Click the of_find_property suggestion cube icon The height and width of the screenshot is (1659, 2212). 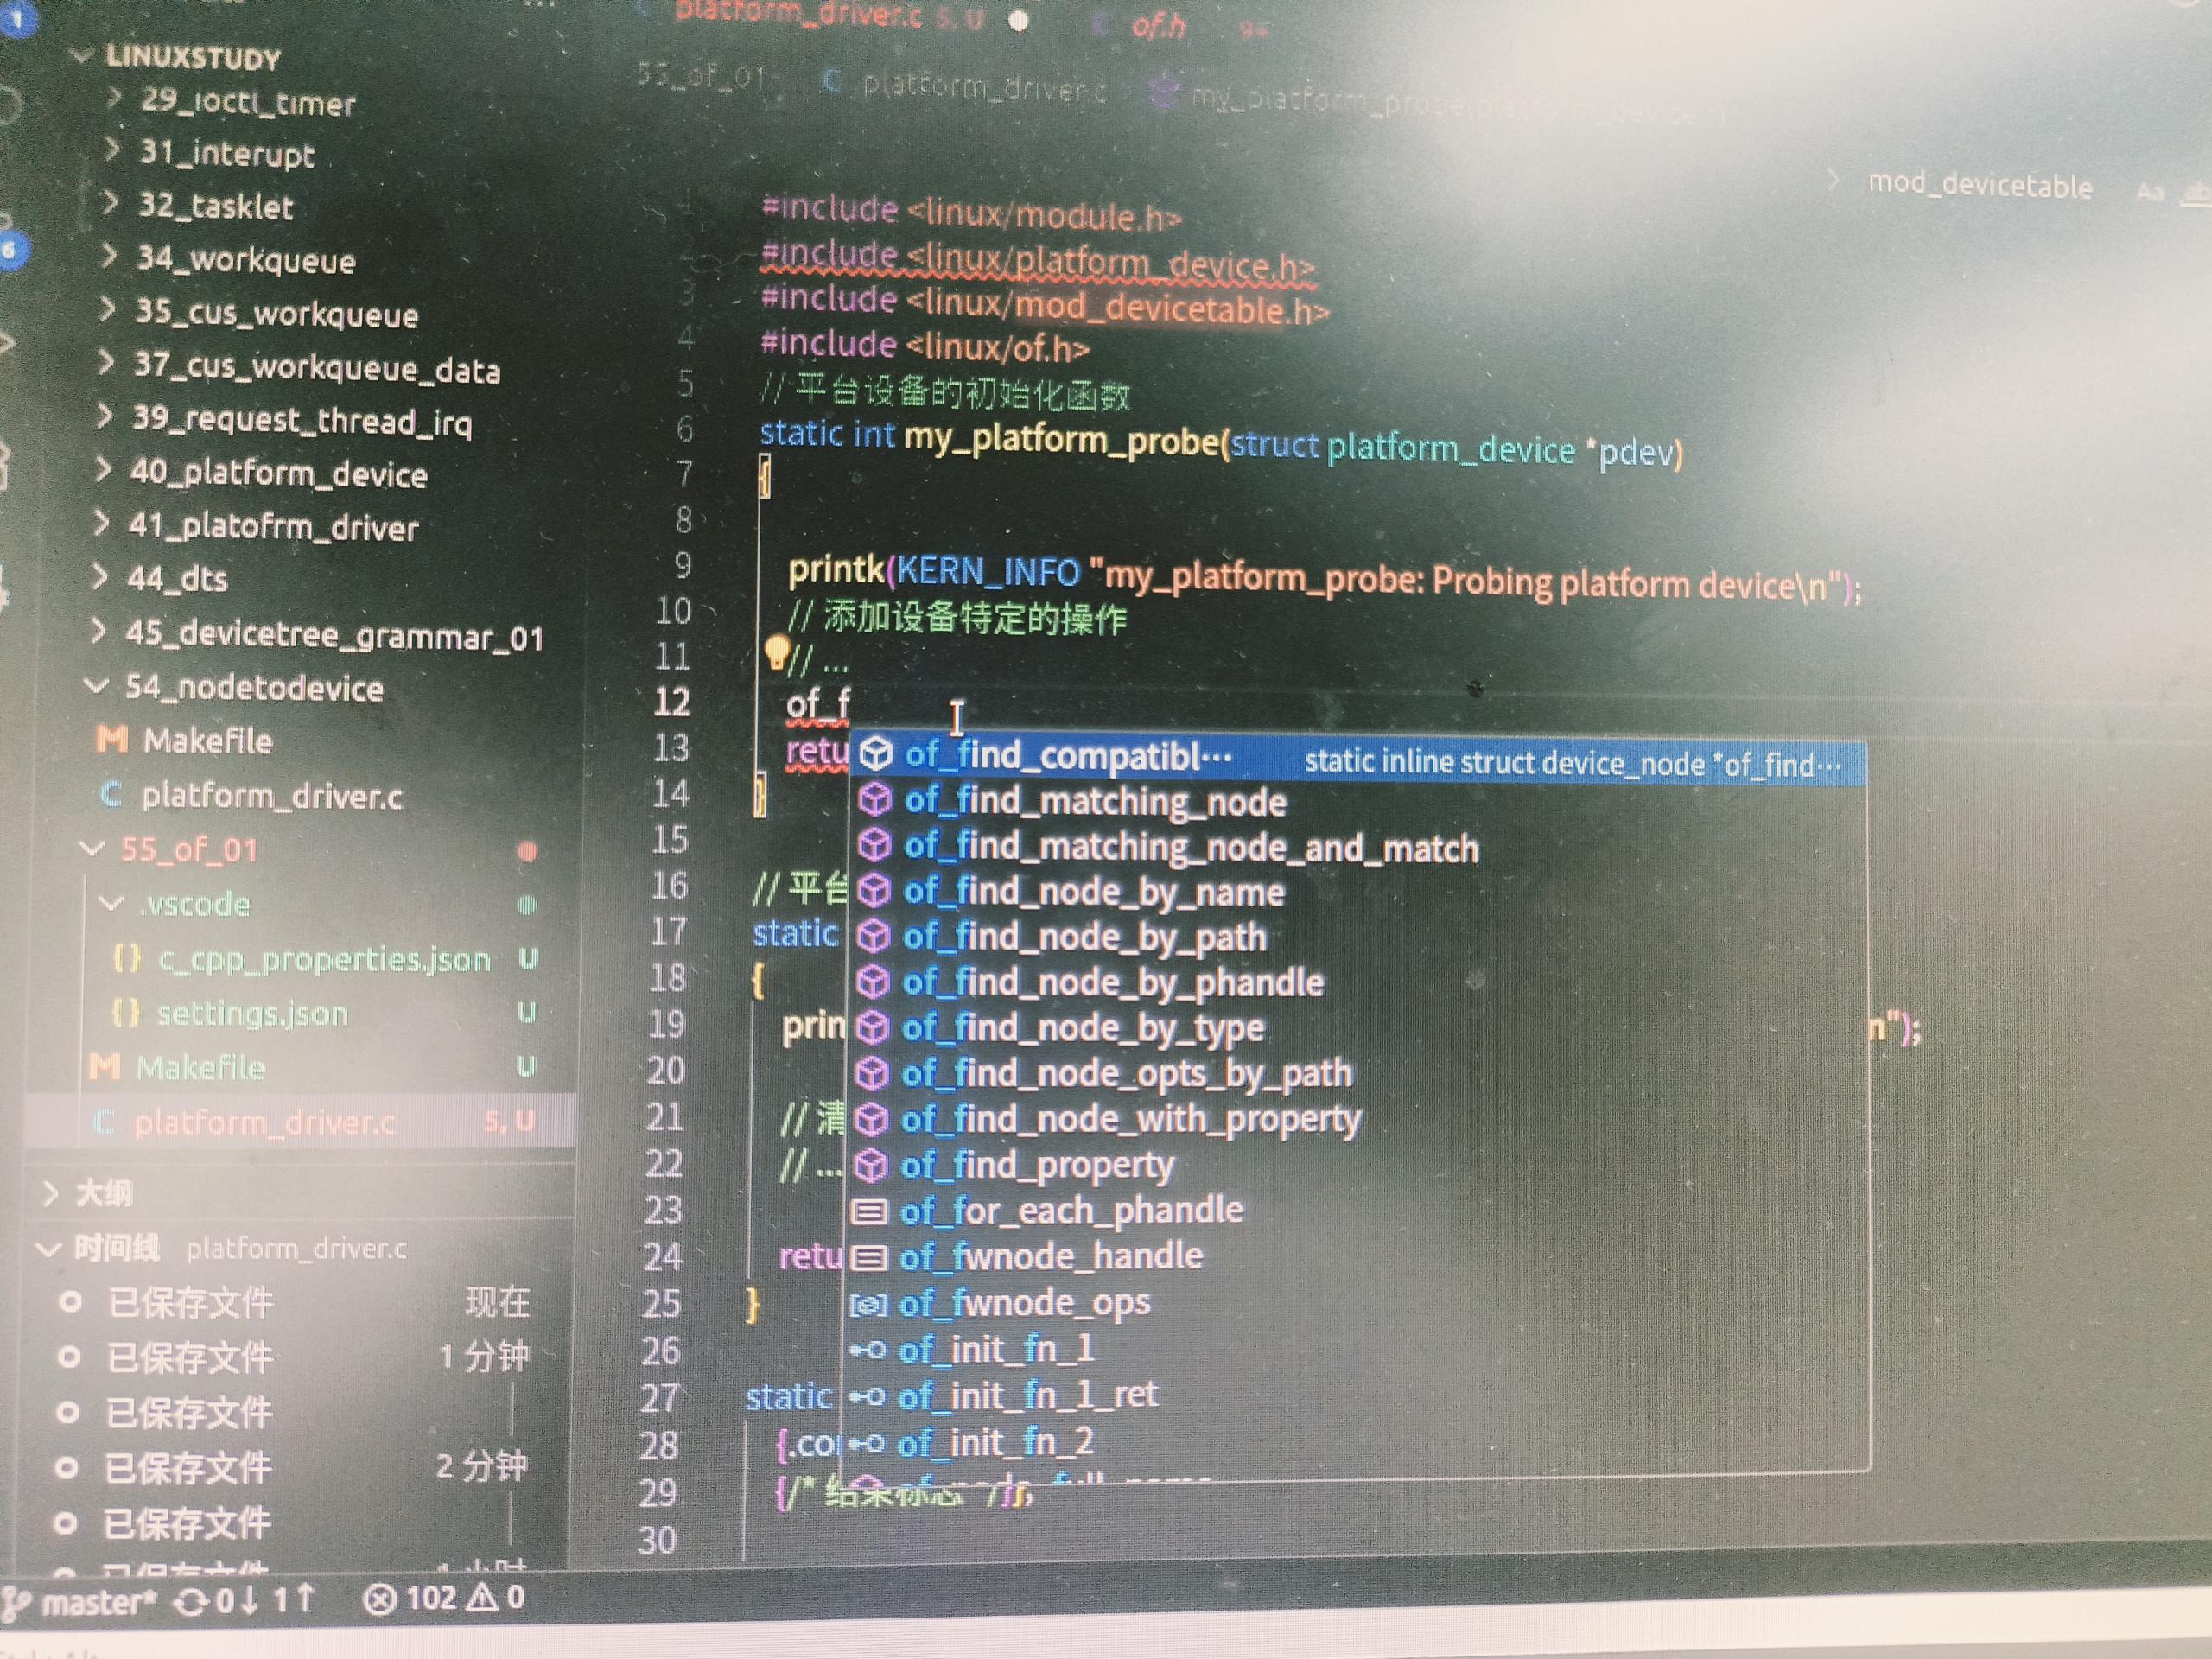(872, 1164)
